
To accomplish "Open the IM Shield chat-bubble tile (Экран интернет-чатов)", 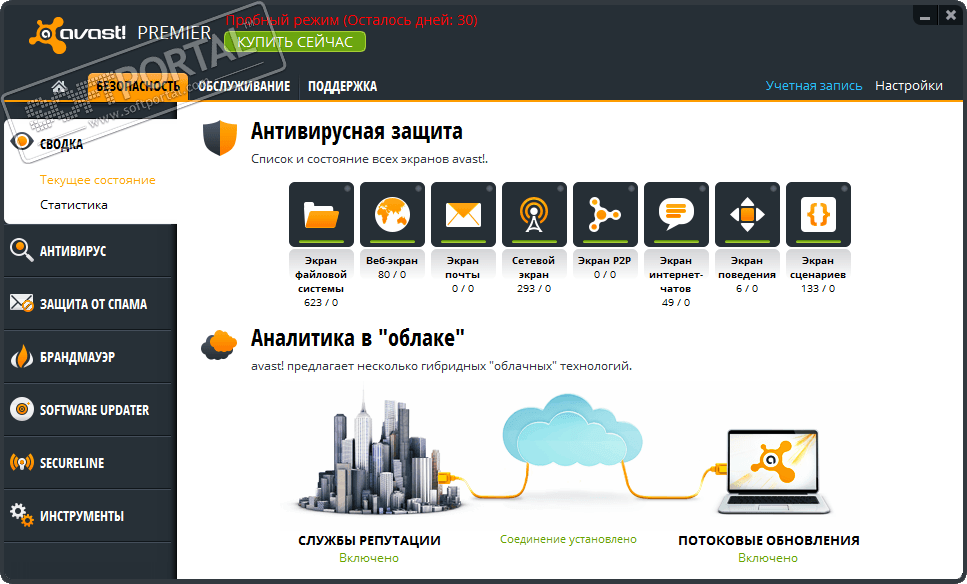I will (x=676, y=215).
